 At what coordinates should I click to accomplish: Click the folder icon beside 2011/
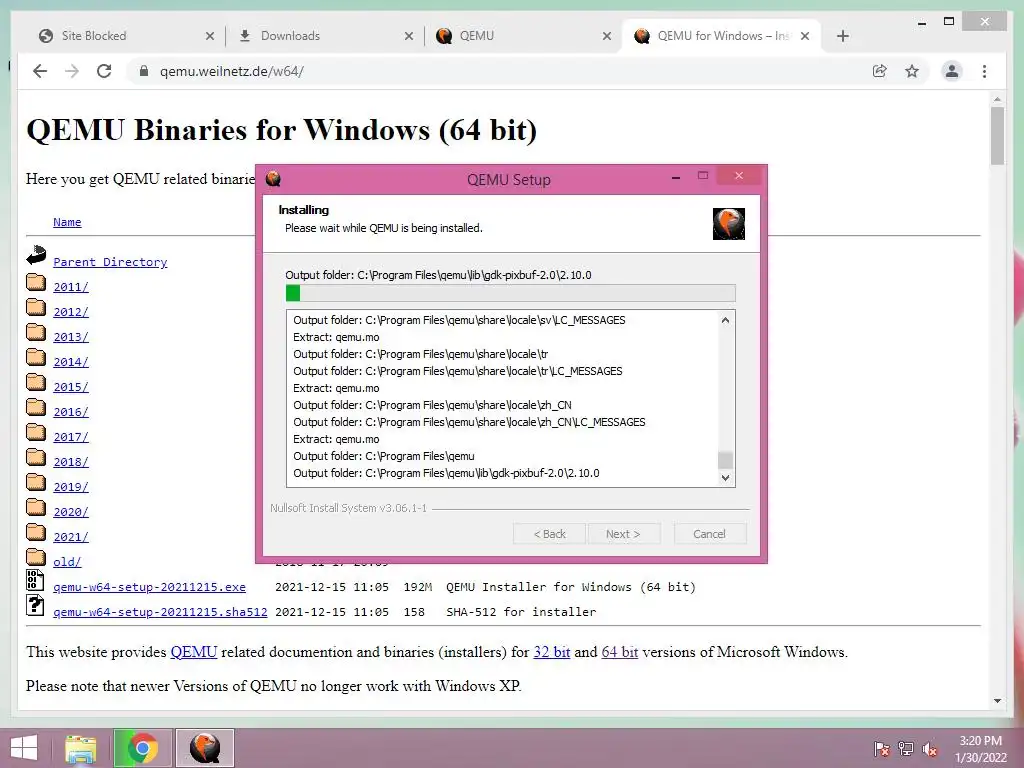pyautogui.click(x=36, y=282)
